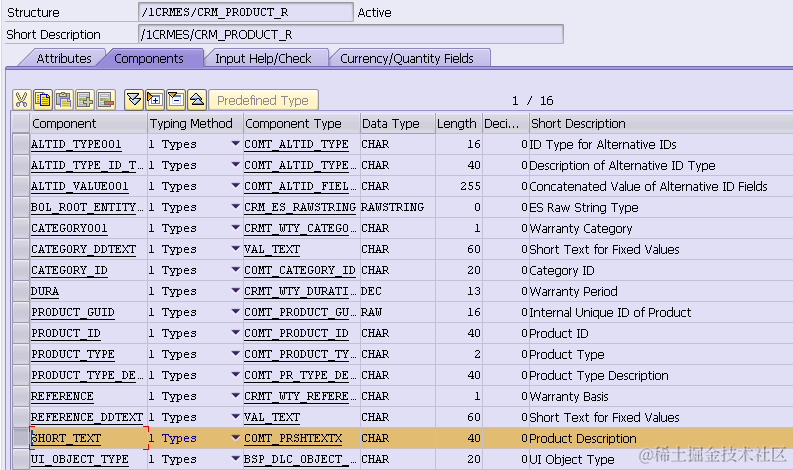Open the Input Help/Check tab
Viewport: 793px width, 470px height.
click(x=263, y=58)
